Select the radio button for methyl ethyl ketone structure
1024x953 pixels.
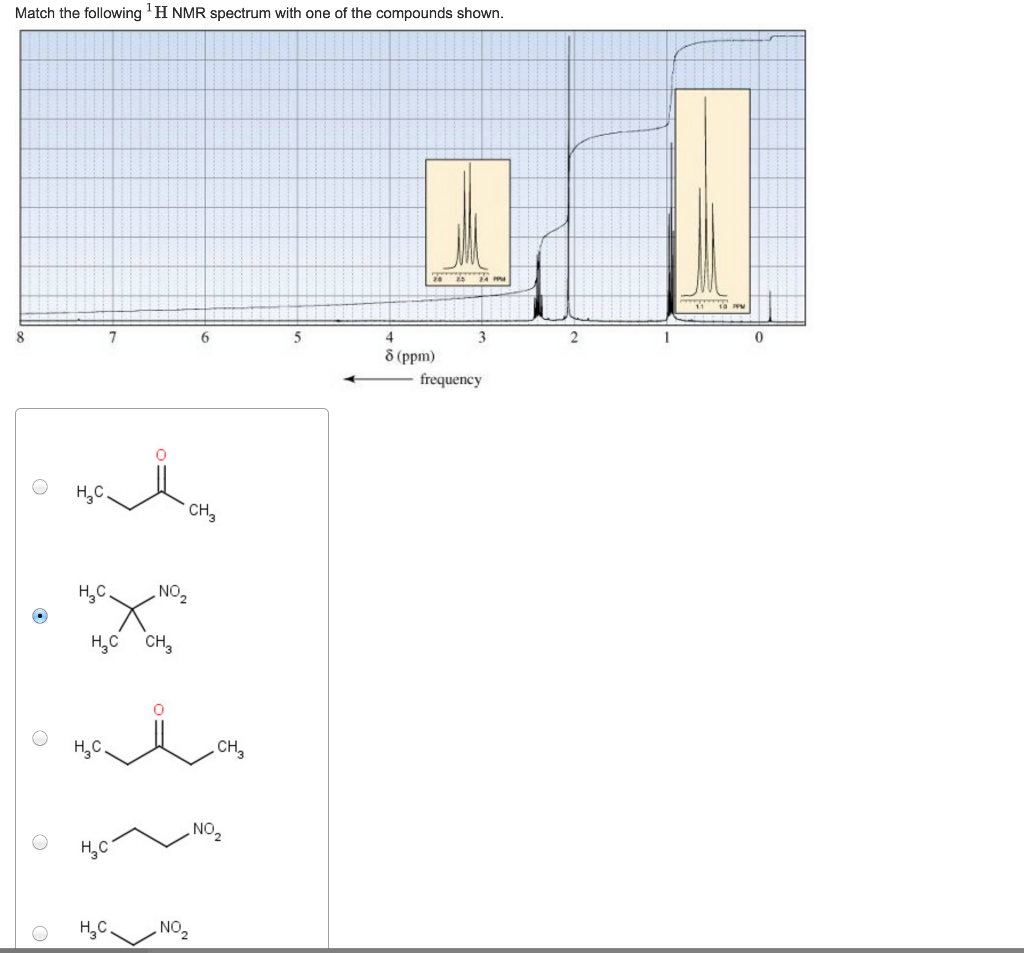click(x=40, y=486)
